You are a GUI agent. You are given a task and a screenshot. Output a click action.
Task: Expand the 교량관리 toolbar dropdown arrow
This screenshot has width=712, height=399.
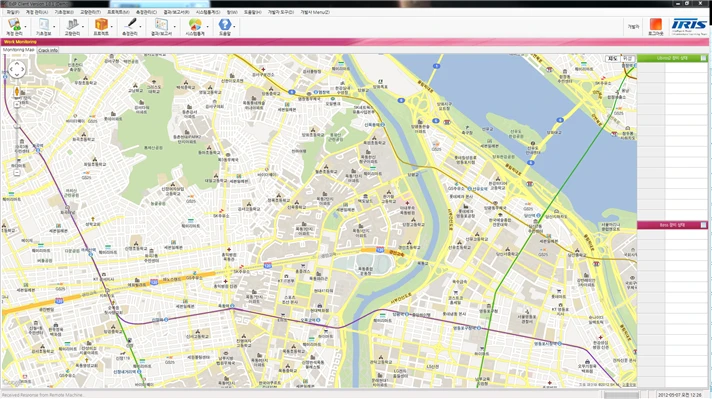[83, 27]
